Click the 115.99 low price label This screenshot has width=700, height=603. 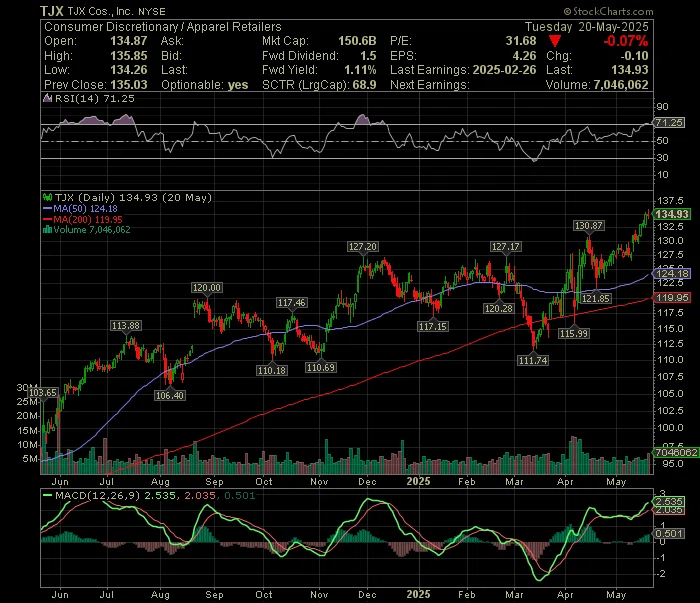(x=574, y=333)
